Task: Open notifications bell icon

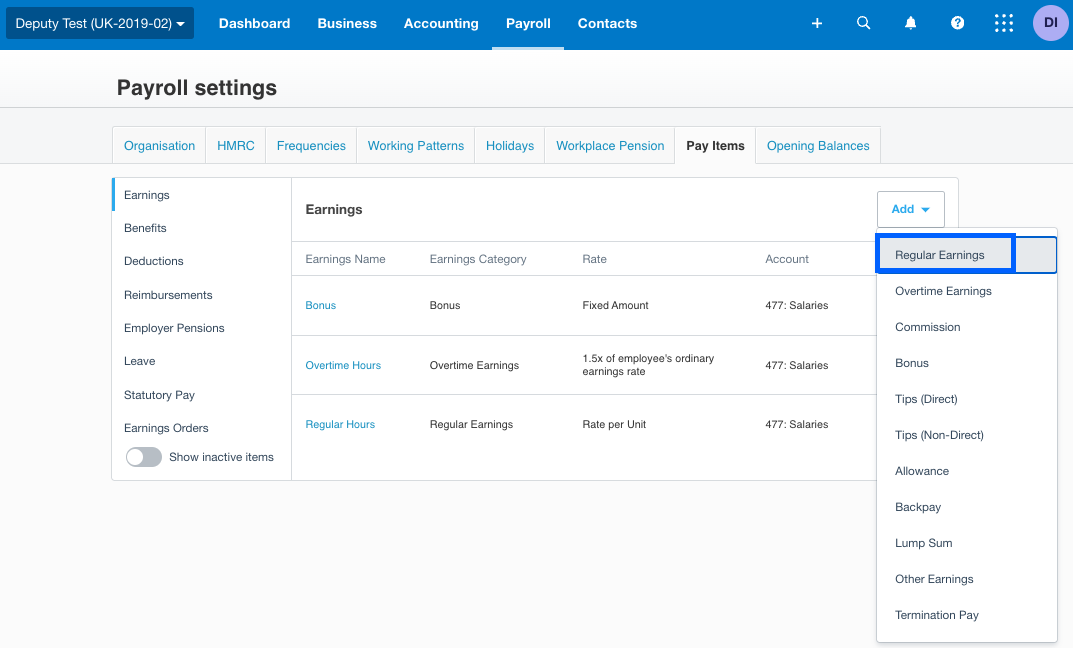Action: [x=910, y=23]
